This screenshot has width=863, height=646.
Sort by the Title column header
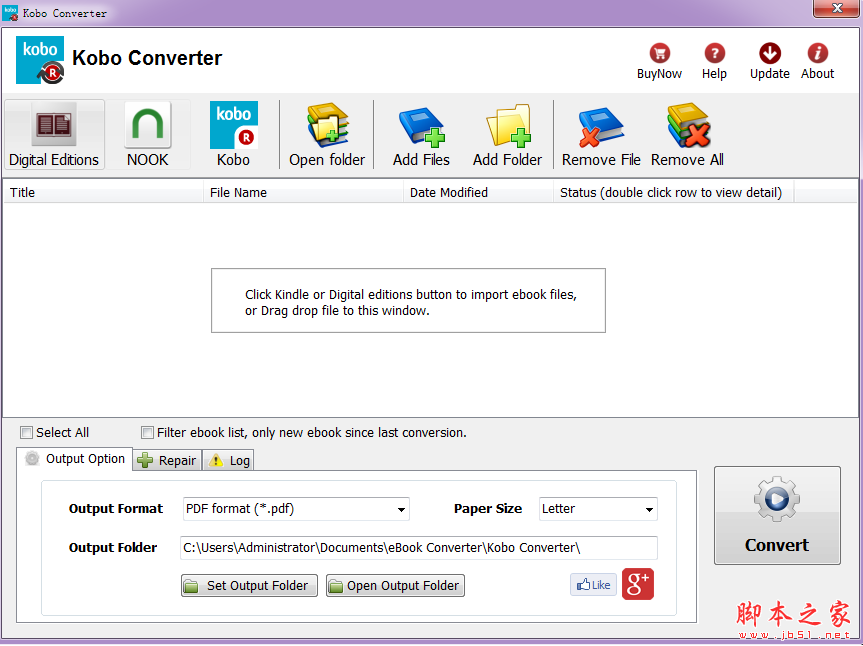pos(104,193)
